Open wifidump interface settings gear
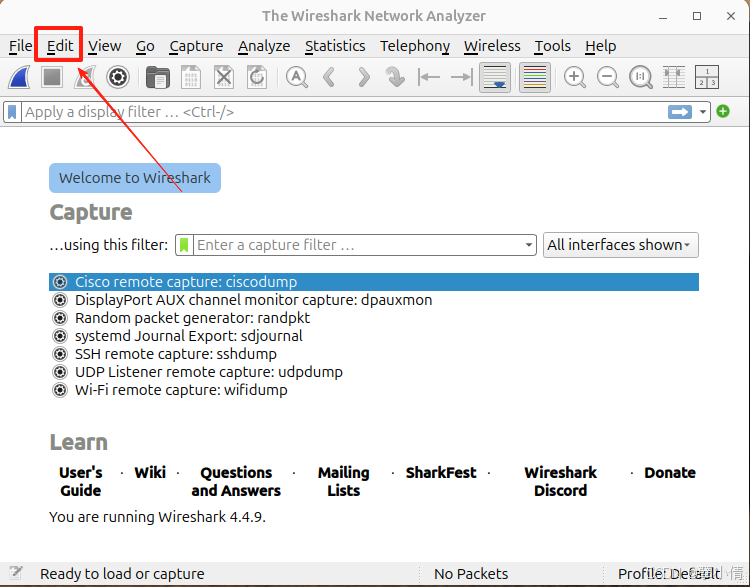The width and height of the screenshot is (750, 587). point(60,390)
